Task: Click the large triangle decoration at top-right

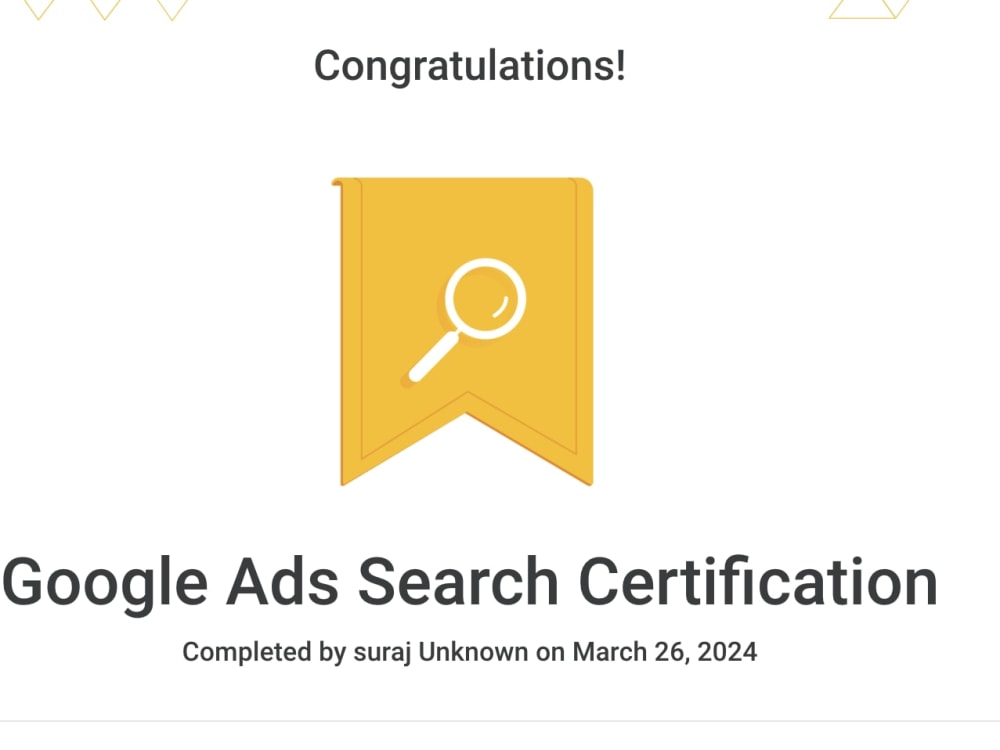Action: pyautogui.click(x=869, y=9)
